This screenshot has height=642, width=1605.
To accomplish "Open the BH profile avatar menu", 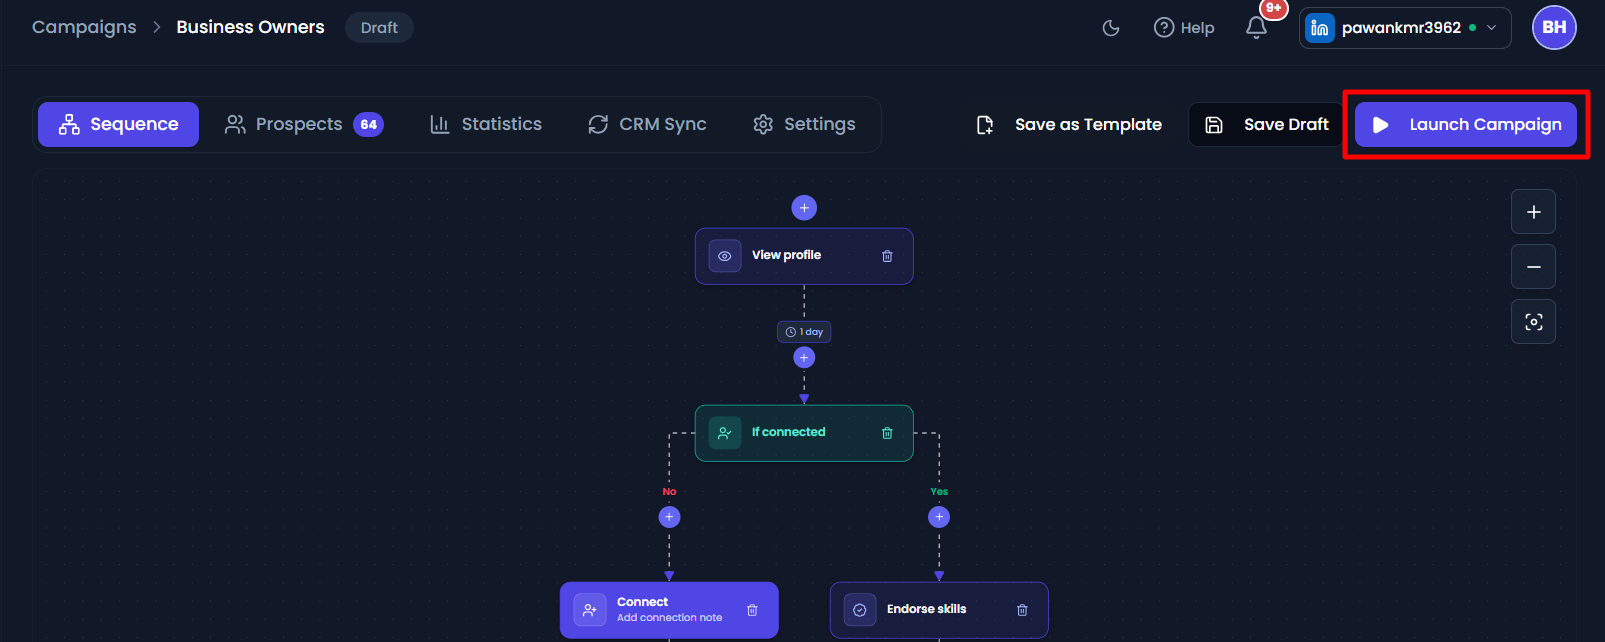I will pos(1554,27).
